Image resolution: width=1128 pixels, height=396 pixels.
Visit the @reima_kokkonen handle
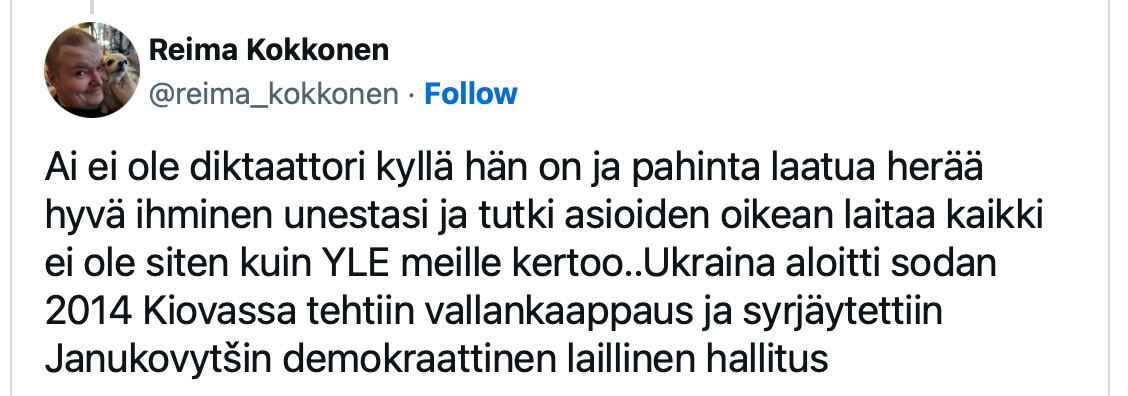[273, 95]
